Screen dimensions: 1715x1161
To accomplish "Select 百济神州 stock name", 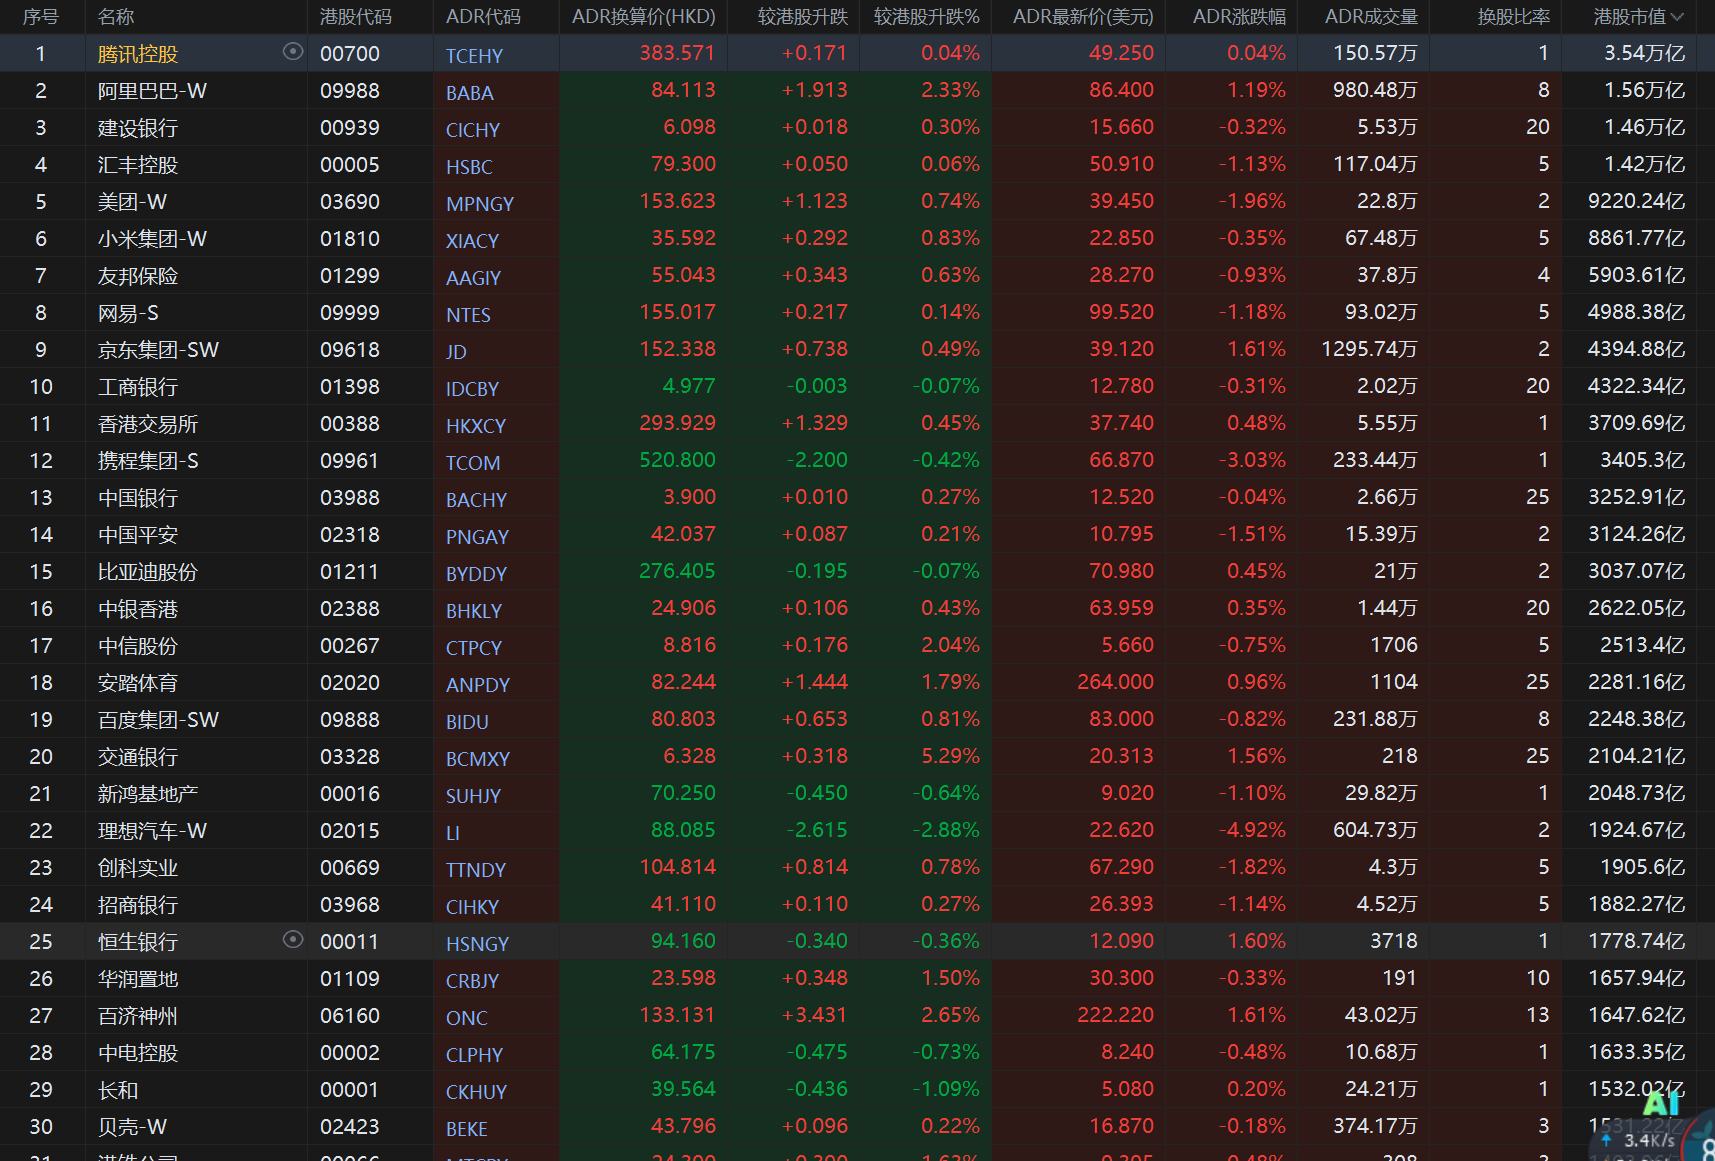I will [138, 1016].
